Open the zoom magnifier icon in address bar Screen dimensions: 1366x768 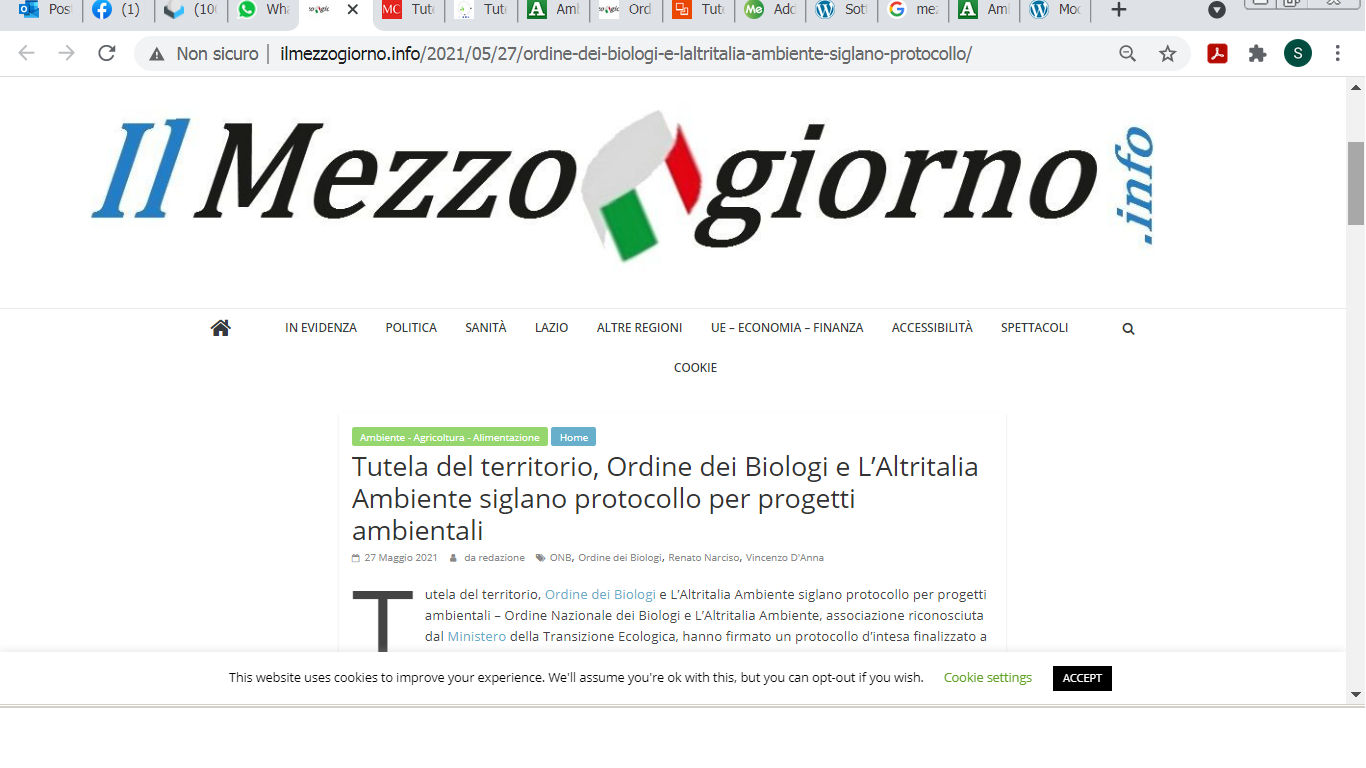coord(1127,54)
